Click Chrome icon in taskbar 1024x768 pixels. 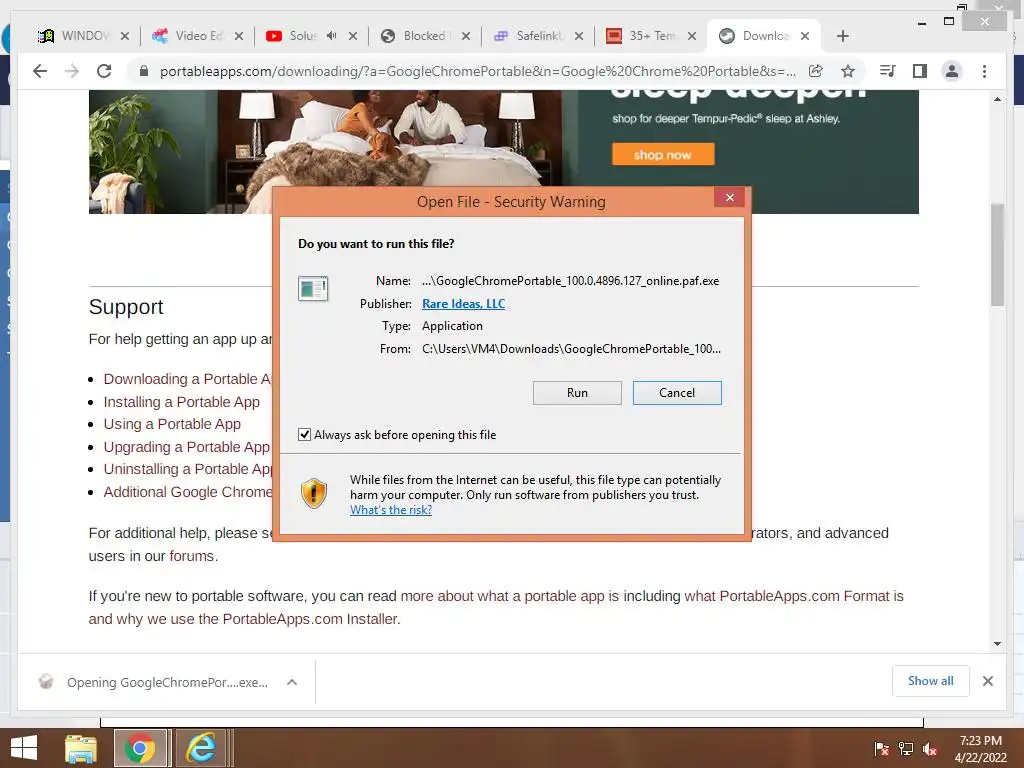tap(139, 748)
